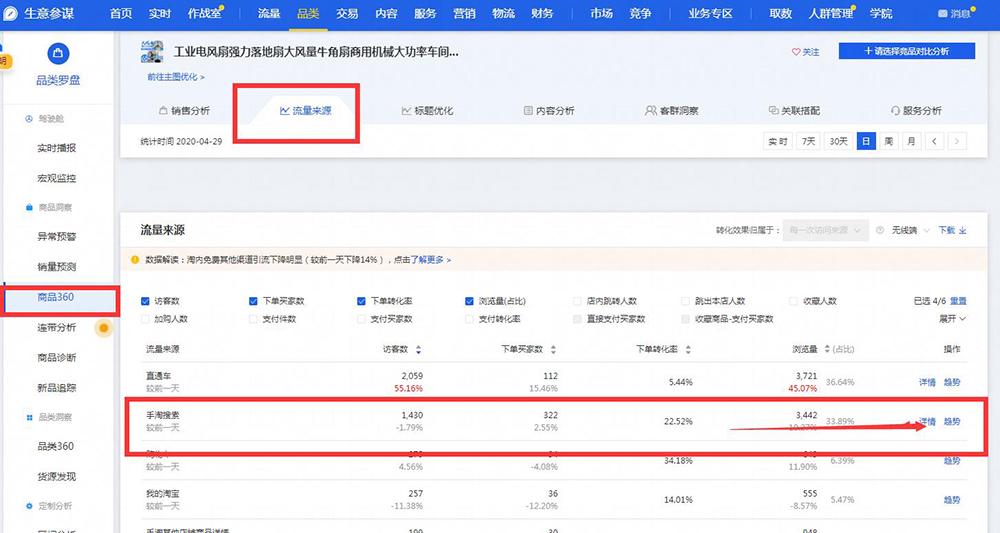Click the product thumbnail image

(153, 51)
